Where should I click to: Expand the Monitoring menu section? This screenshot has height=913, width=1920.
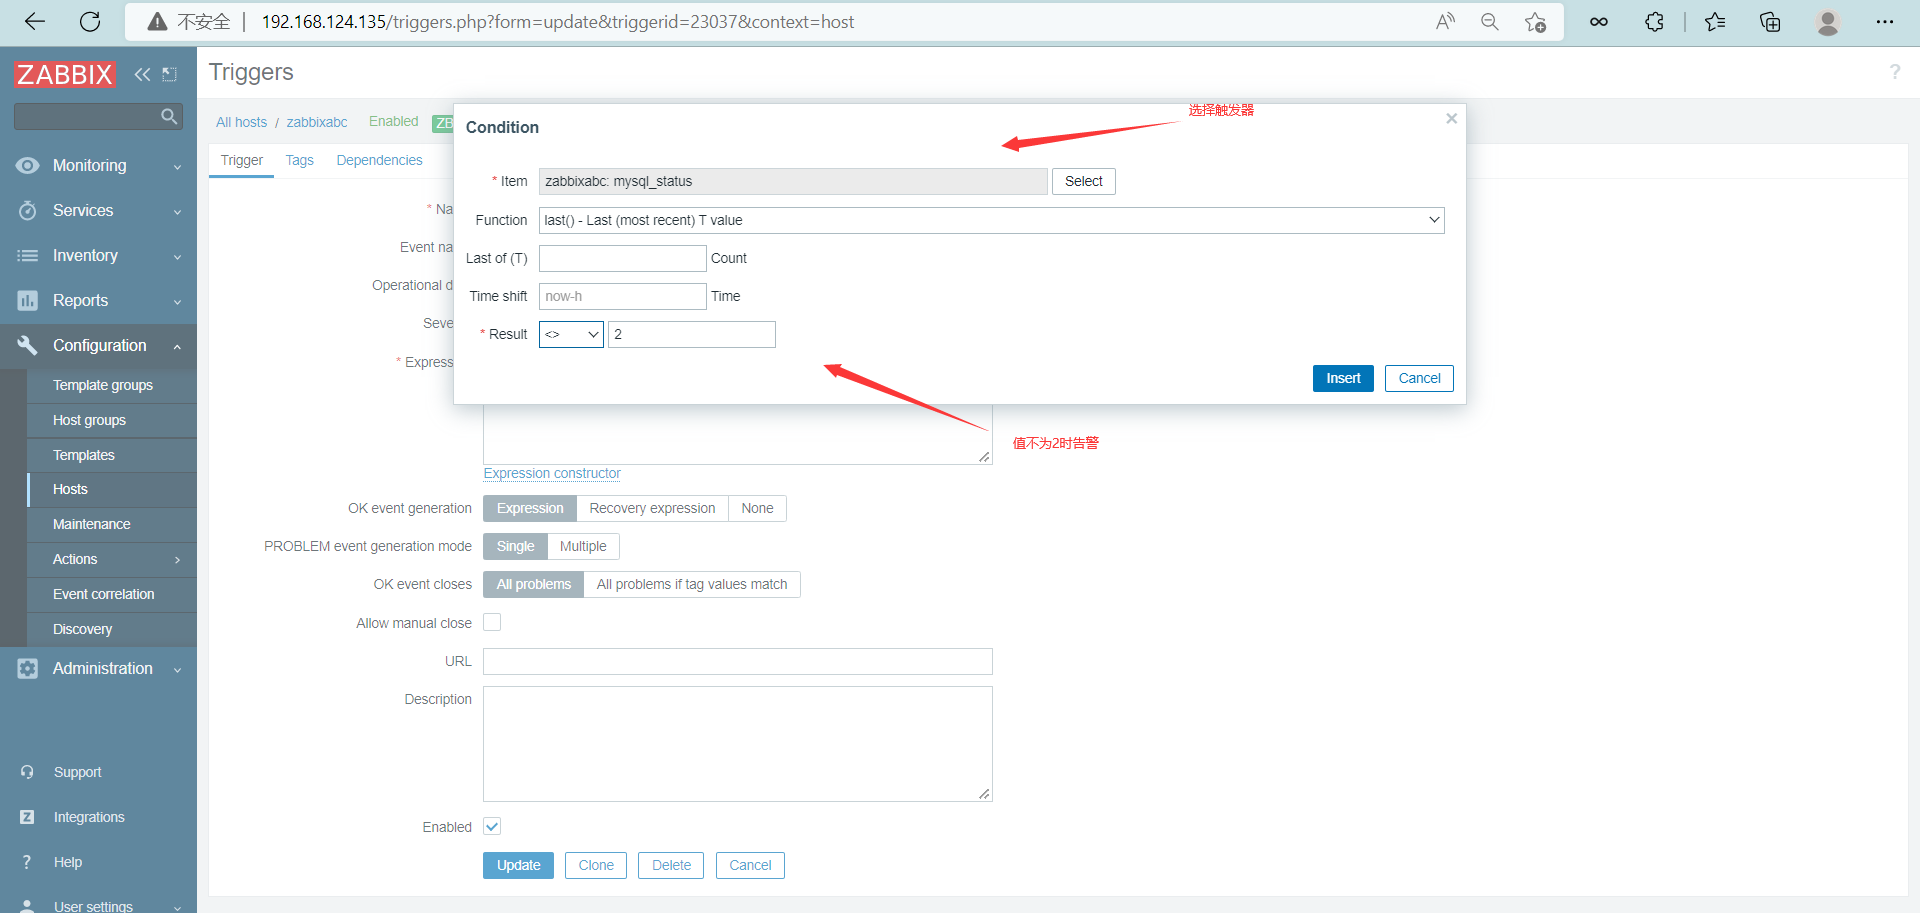click(177, 167)
